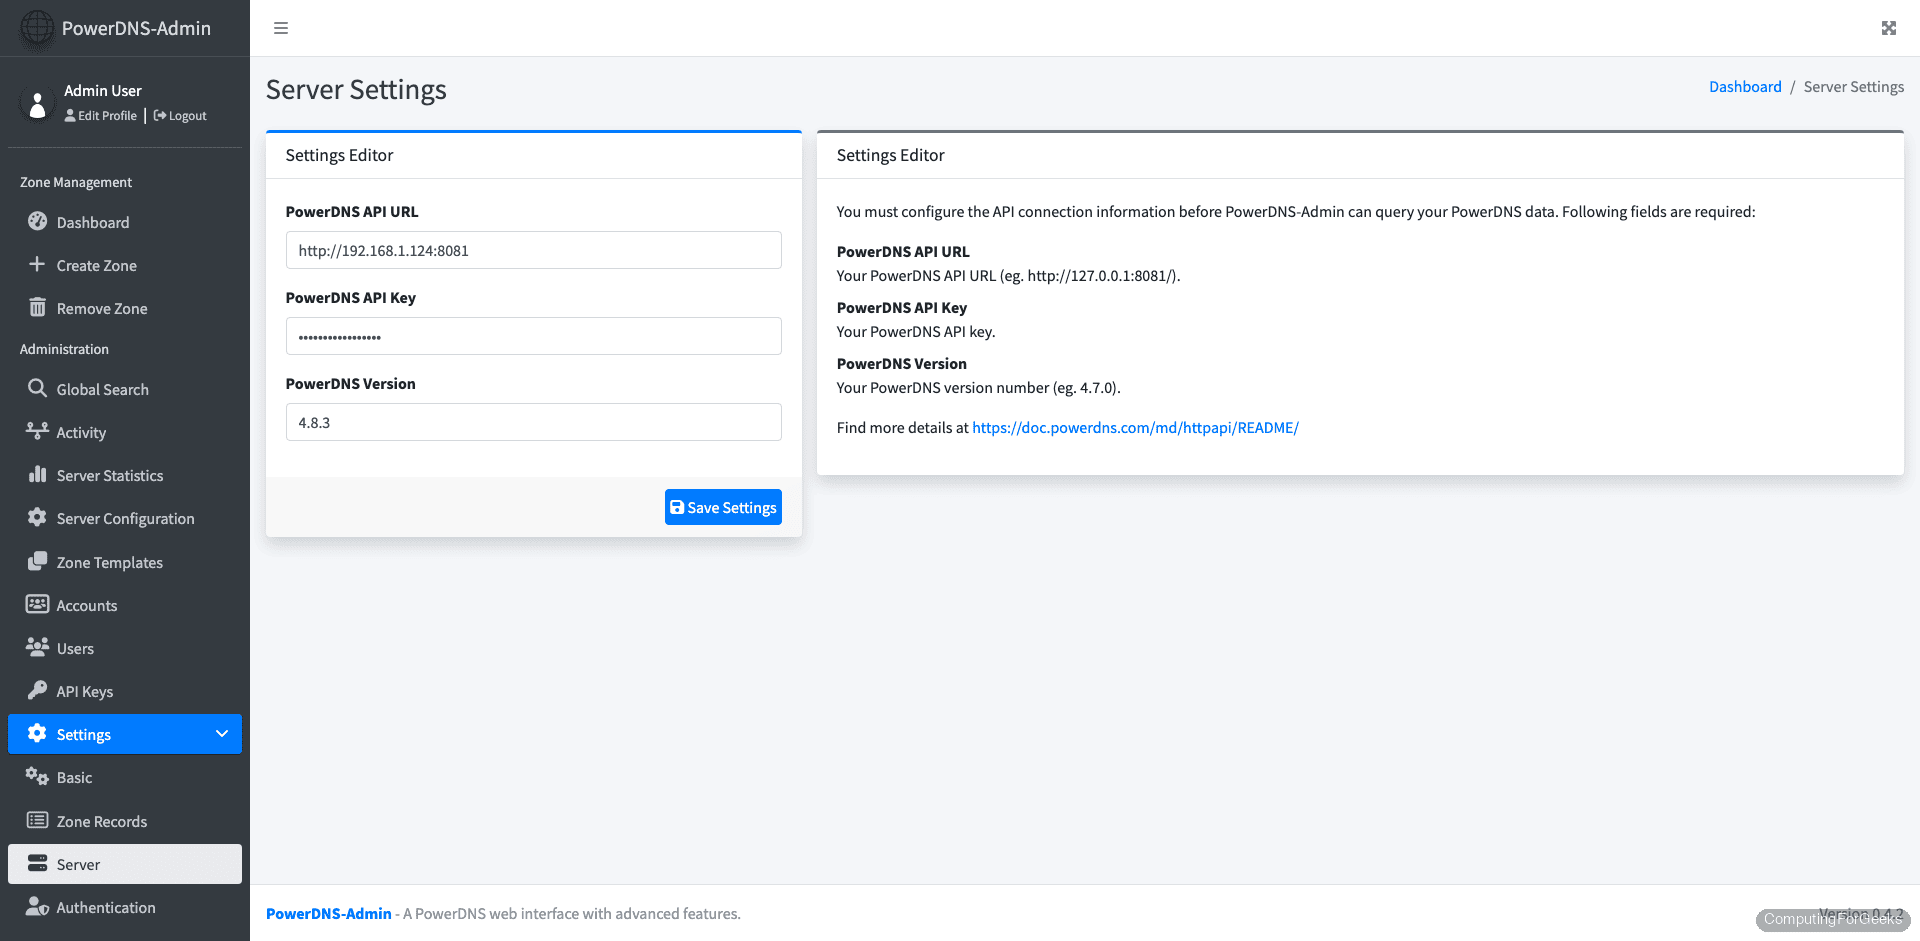Click the Server Configuration gear icon
The width and height of the screenshot is (1920, 941).
37,518
